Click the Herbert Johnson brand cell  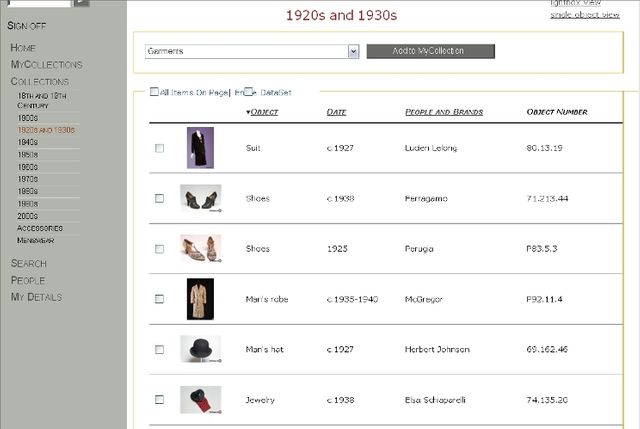pos(437,349)
